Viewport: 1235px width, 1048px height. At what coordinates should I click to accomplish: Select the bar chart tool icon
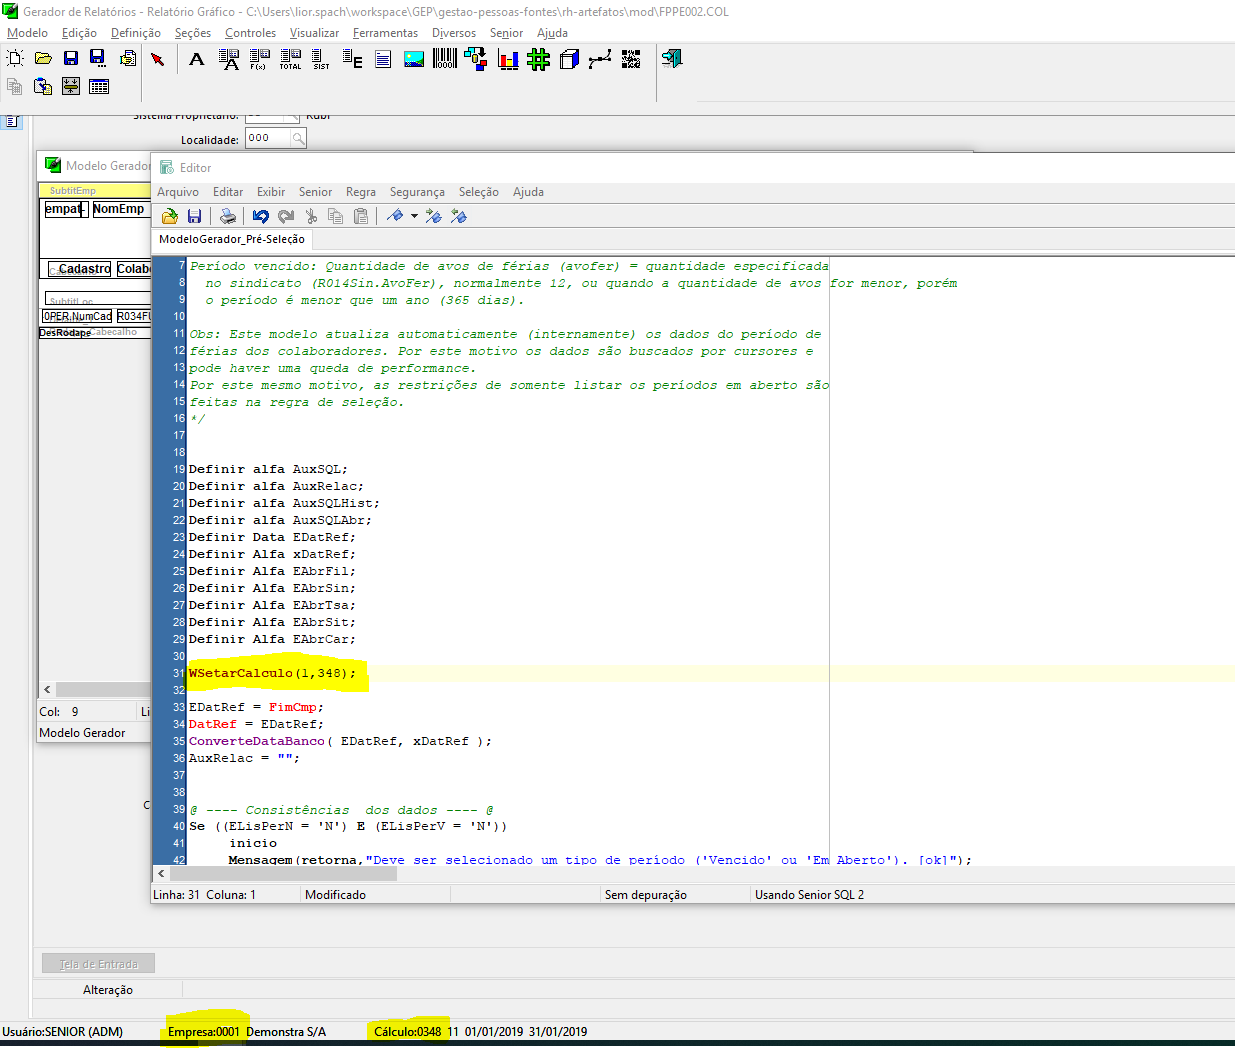(508, 59)
